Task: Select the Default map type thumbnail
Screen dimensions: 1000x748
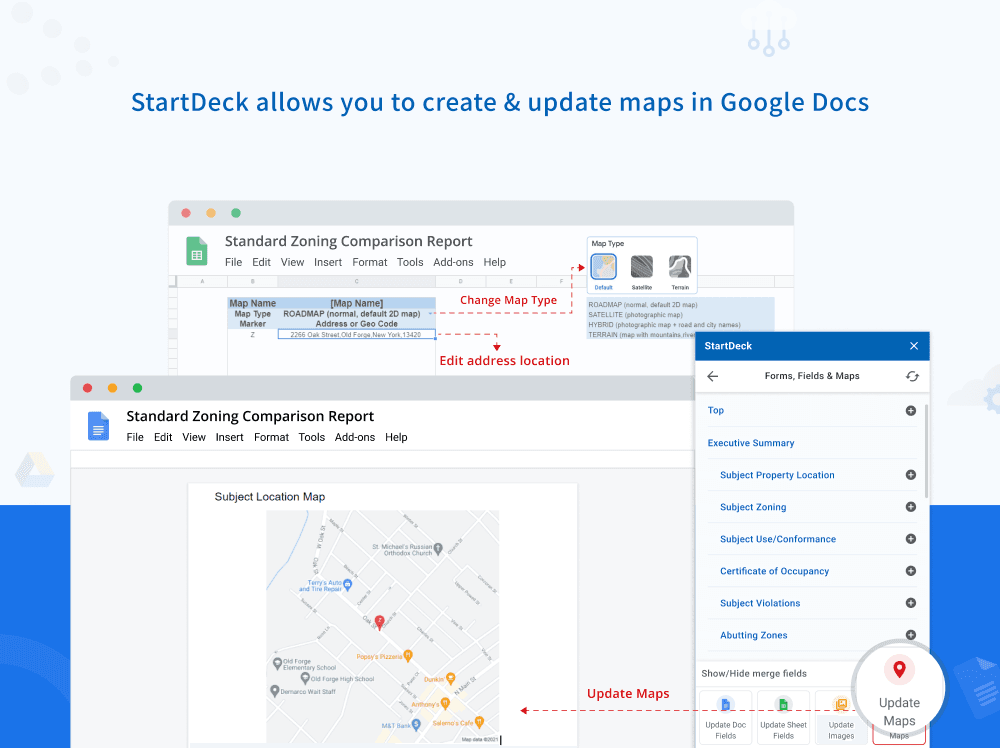Action: pyautogui.click(x=603, y=267)
